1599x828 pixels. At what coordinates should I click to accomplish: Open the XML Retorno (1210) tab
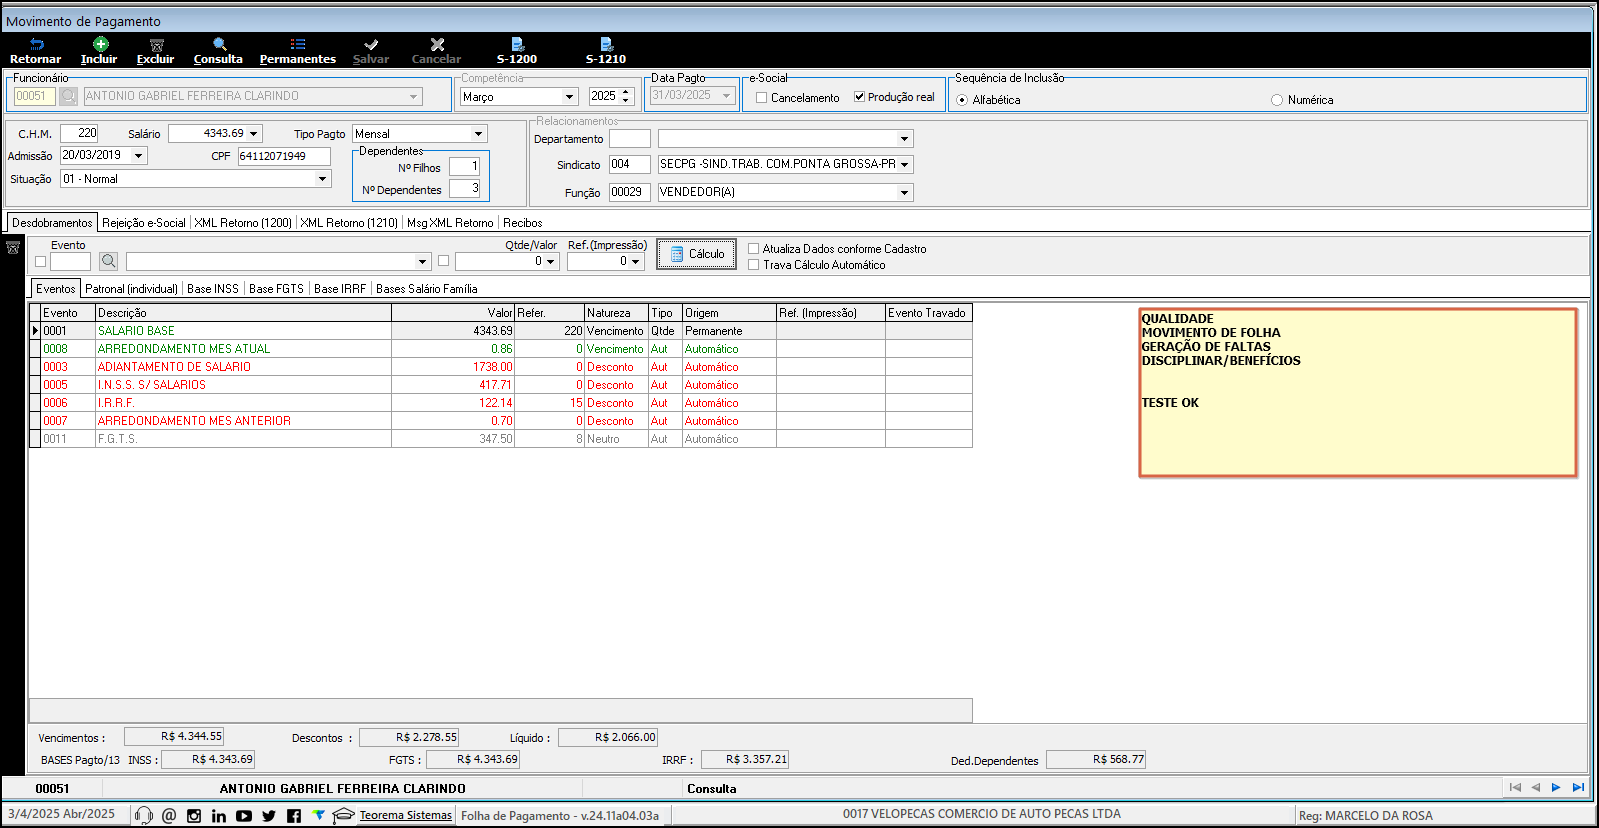[x=349, y=223]
